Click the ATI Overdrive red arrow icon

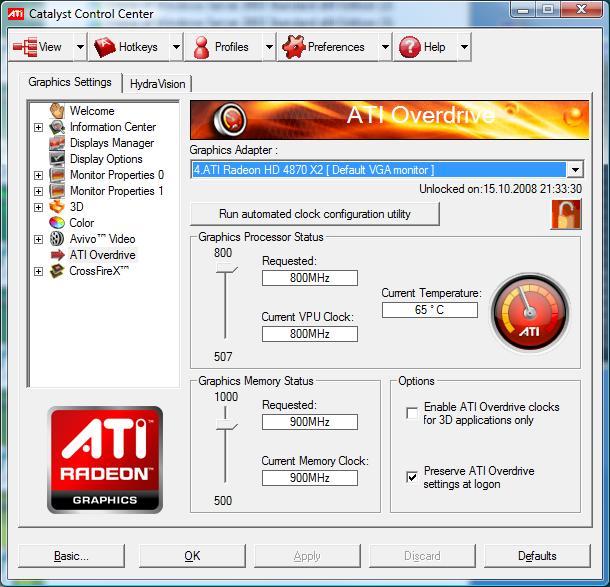(x=58, y=255)
